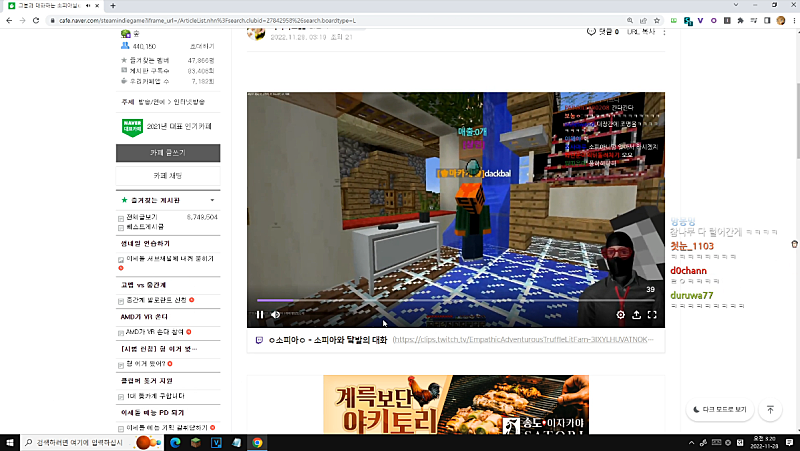Viewport: 800px width, 451px height.
Task: Click the browser back arrow
Action: tap(9, 20)
